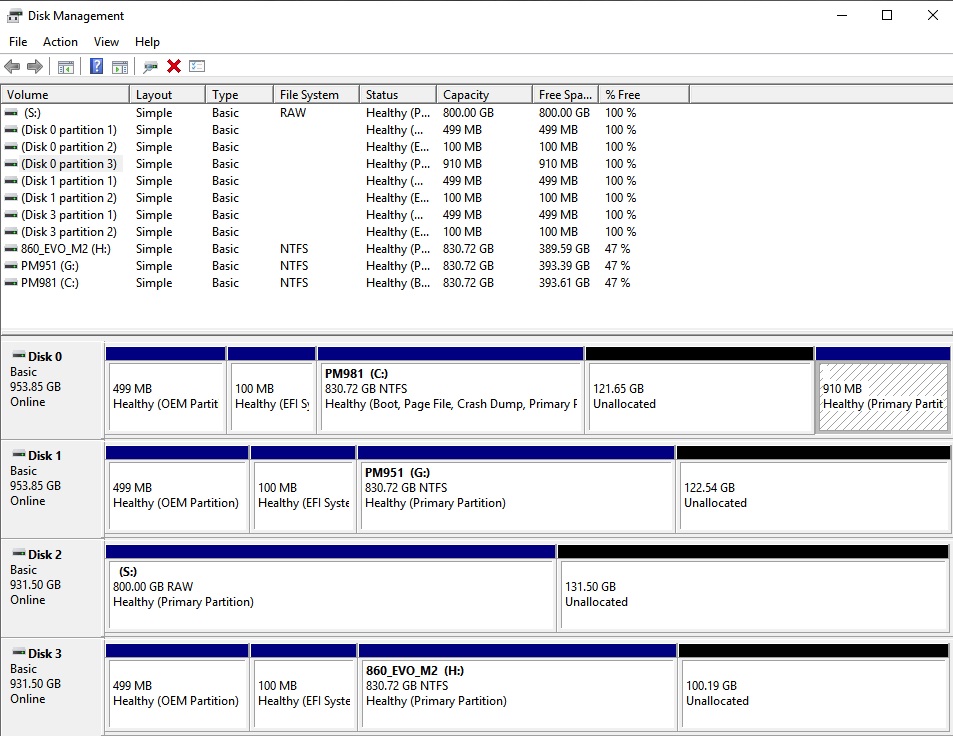Screen dimensions: 953x736
Task: Select the 121.65 GB unallocated space on Disk 0
Action: click(698, 396)
